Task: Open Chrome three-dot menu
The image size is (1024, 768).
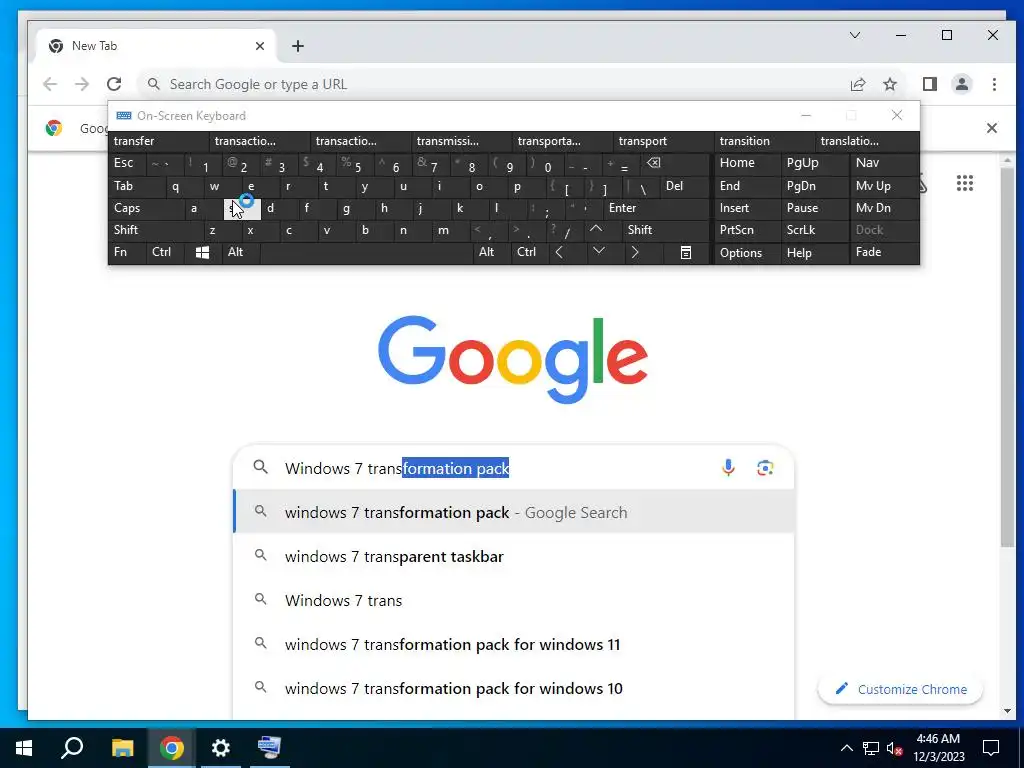Action: (994, 84)
